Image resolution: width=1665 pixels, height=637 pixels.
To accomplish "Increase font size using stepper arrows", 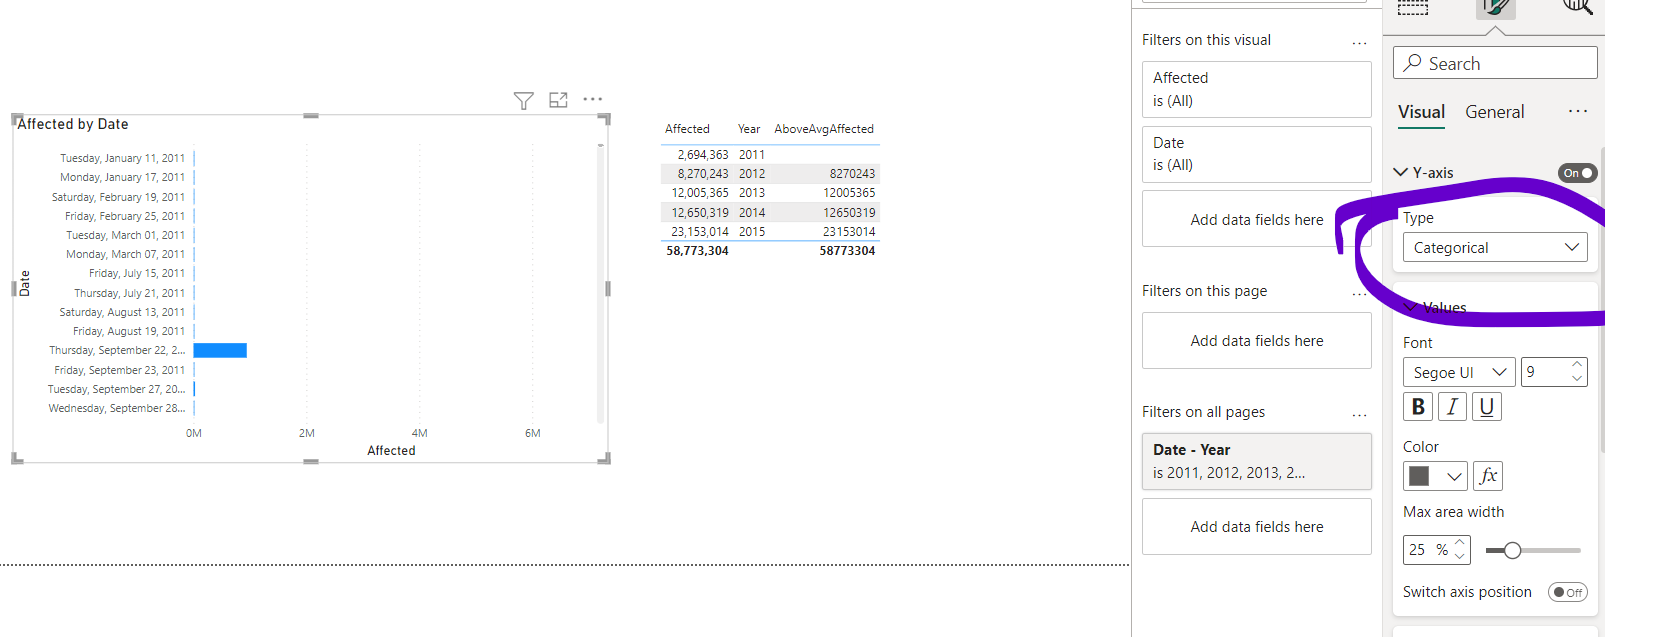I will coord(1576,365).
